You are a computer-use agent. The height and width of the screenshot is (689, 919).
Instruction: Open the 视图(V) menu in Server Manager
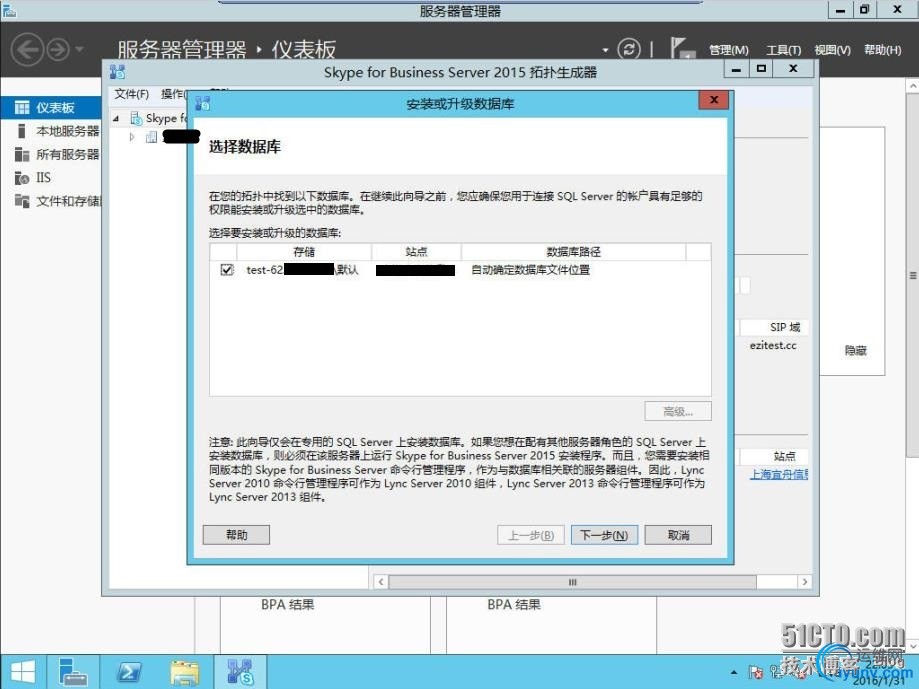[x=832, y=50]
